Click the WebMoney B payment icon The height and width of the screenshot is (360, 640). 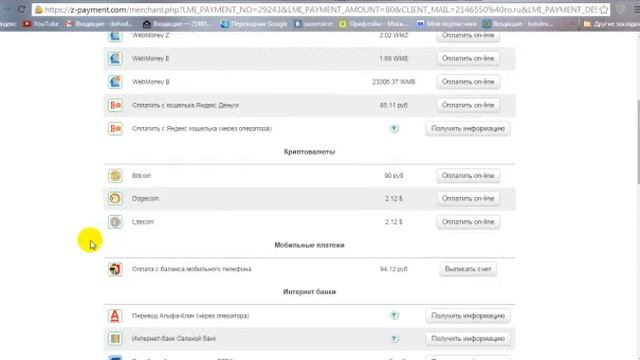tap(115, 82)
